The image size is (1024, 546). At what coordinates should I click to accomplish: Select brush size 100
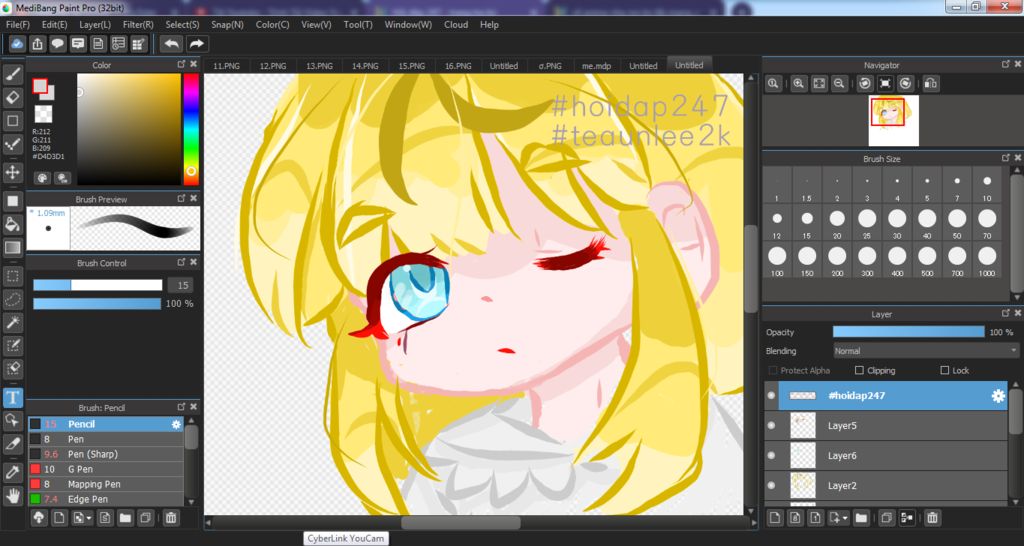click(777, 261)
